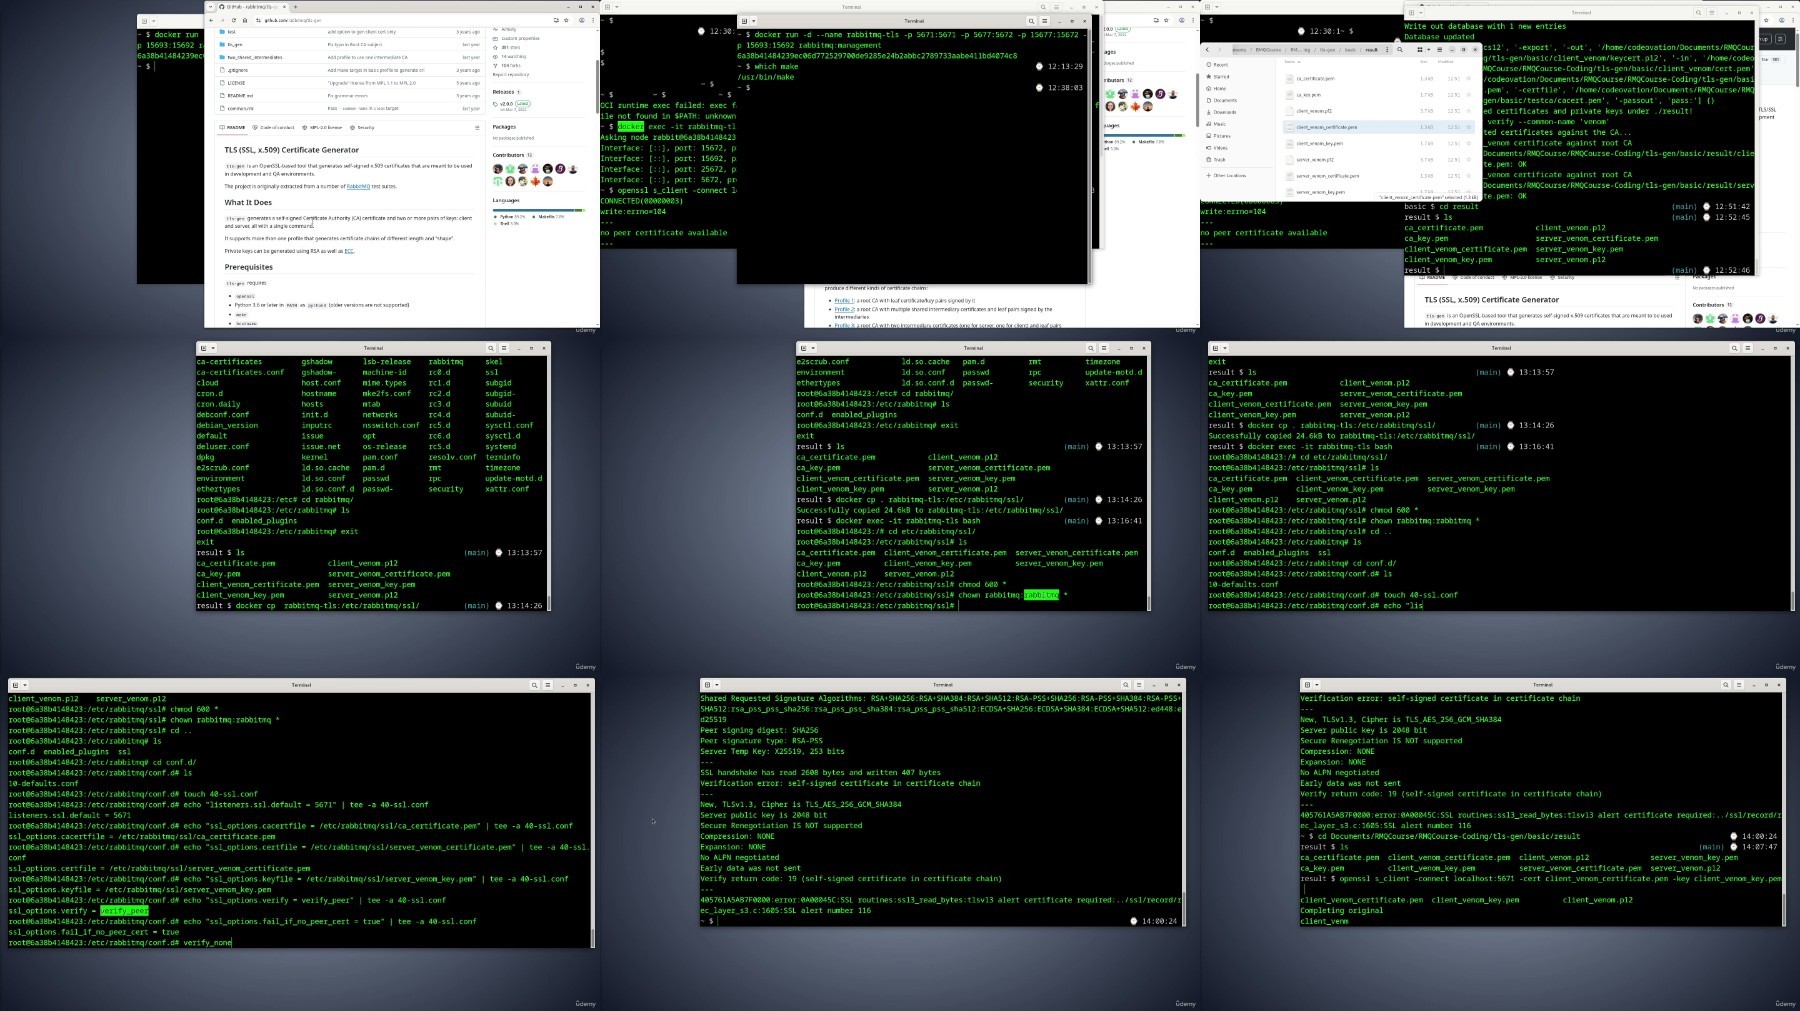Image resolution: width=1800 pixels, height=1011 pixels.
Task: Follow the ECC link in the README text
Action: (x=349, y=251)
